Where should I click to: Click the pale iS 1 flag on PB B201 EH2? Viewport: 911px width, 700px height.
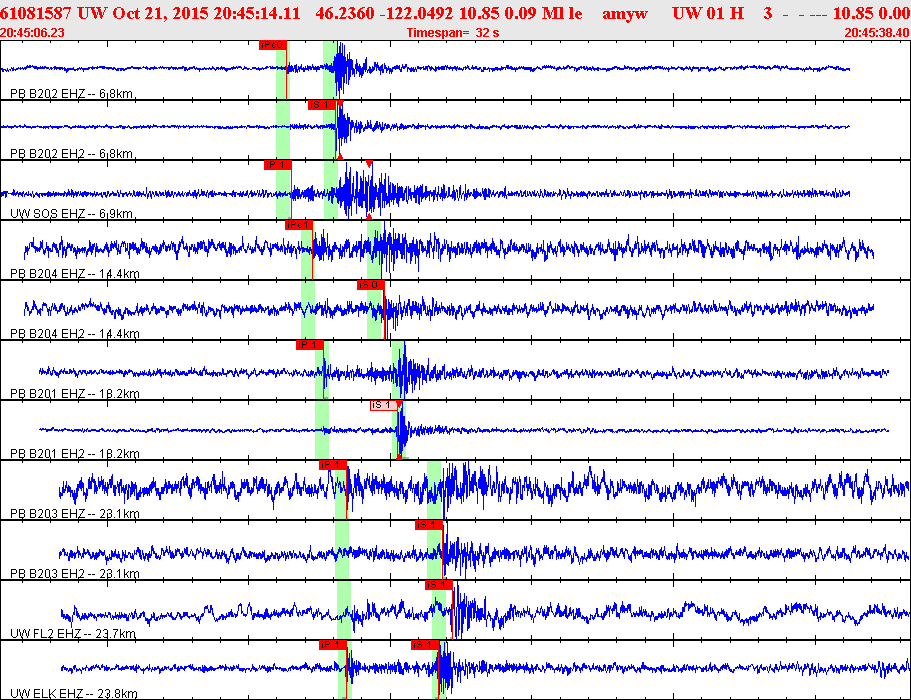pos(384,405)
